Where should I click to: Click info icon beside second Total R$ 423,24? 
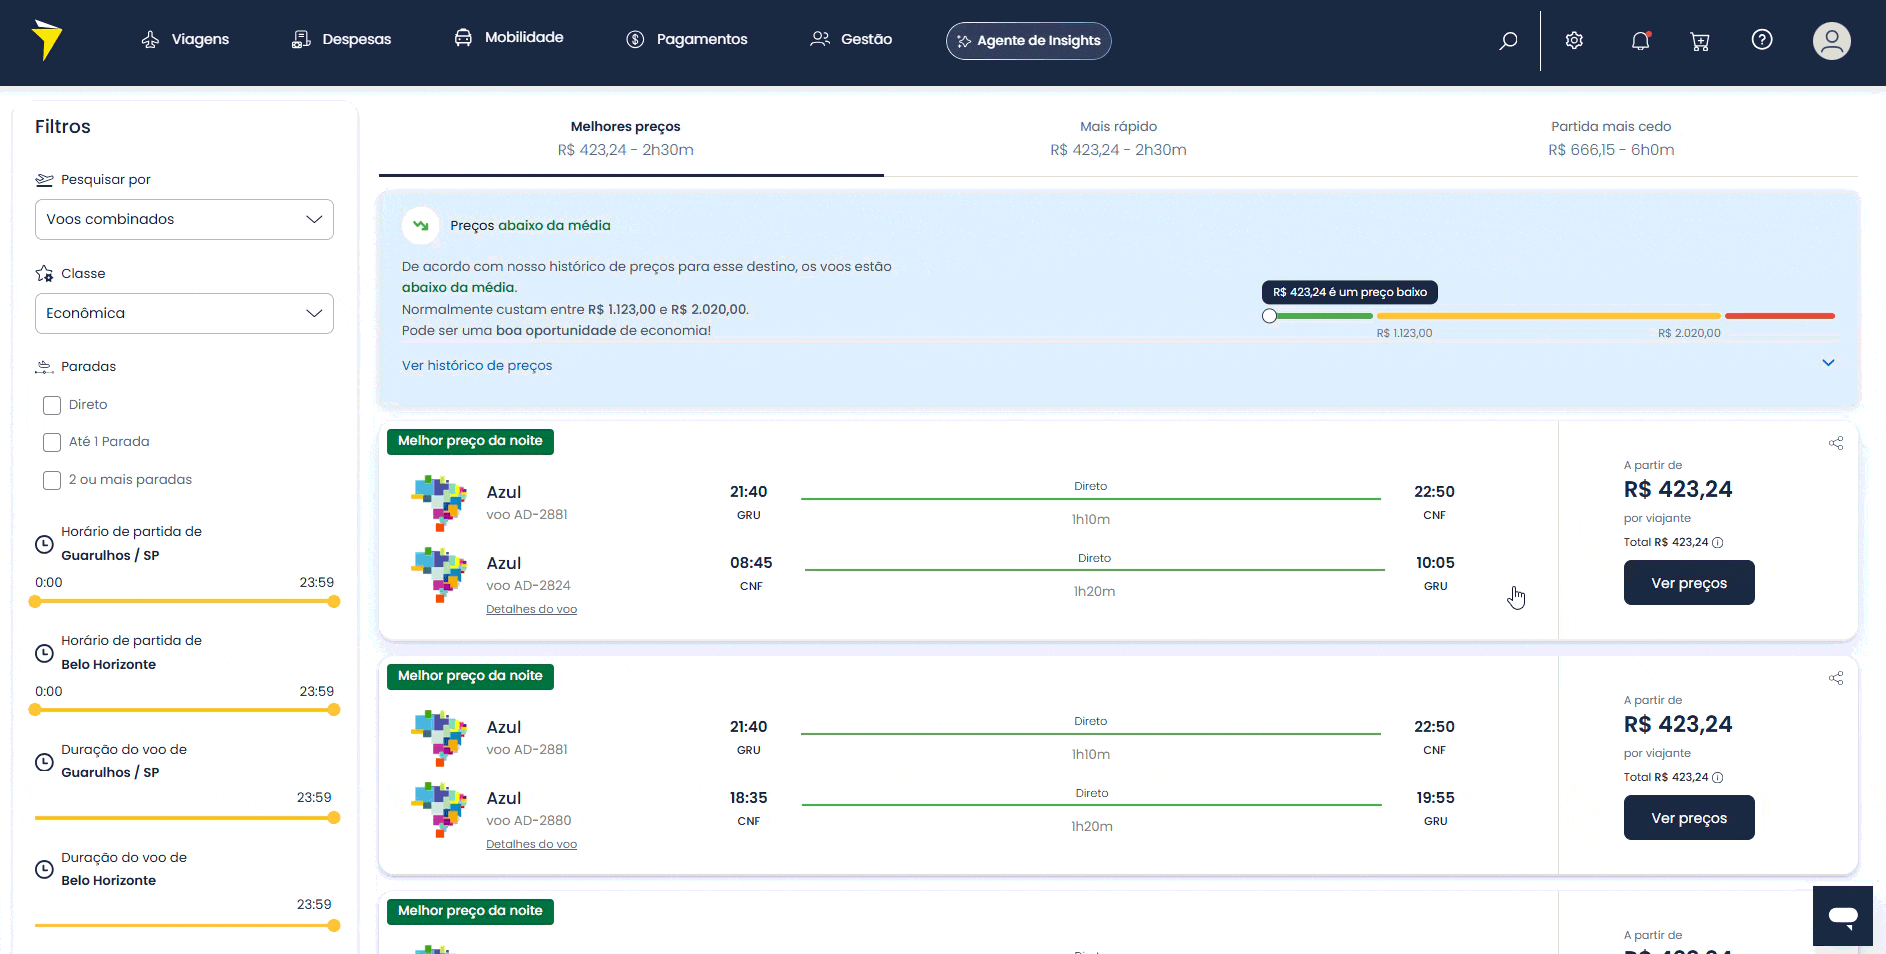(1718, 778)
